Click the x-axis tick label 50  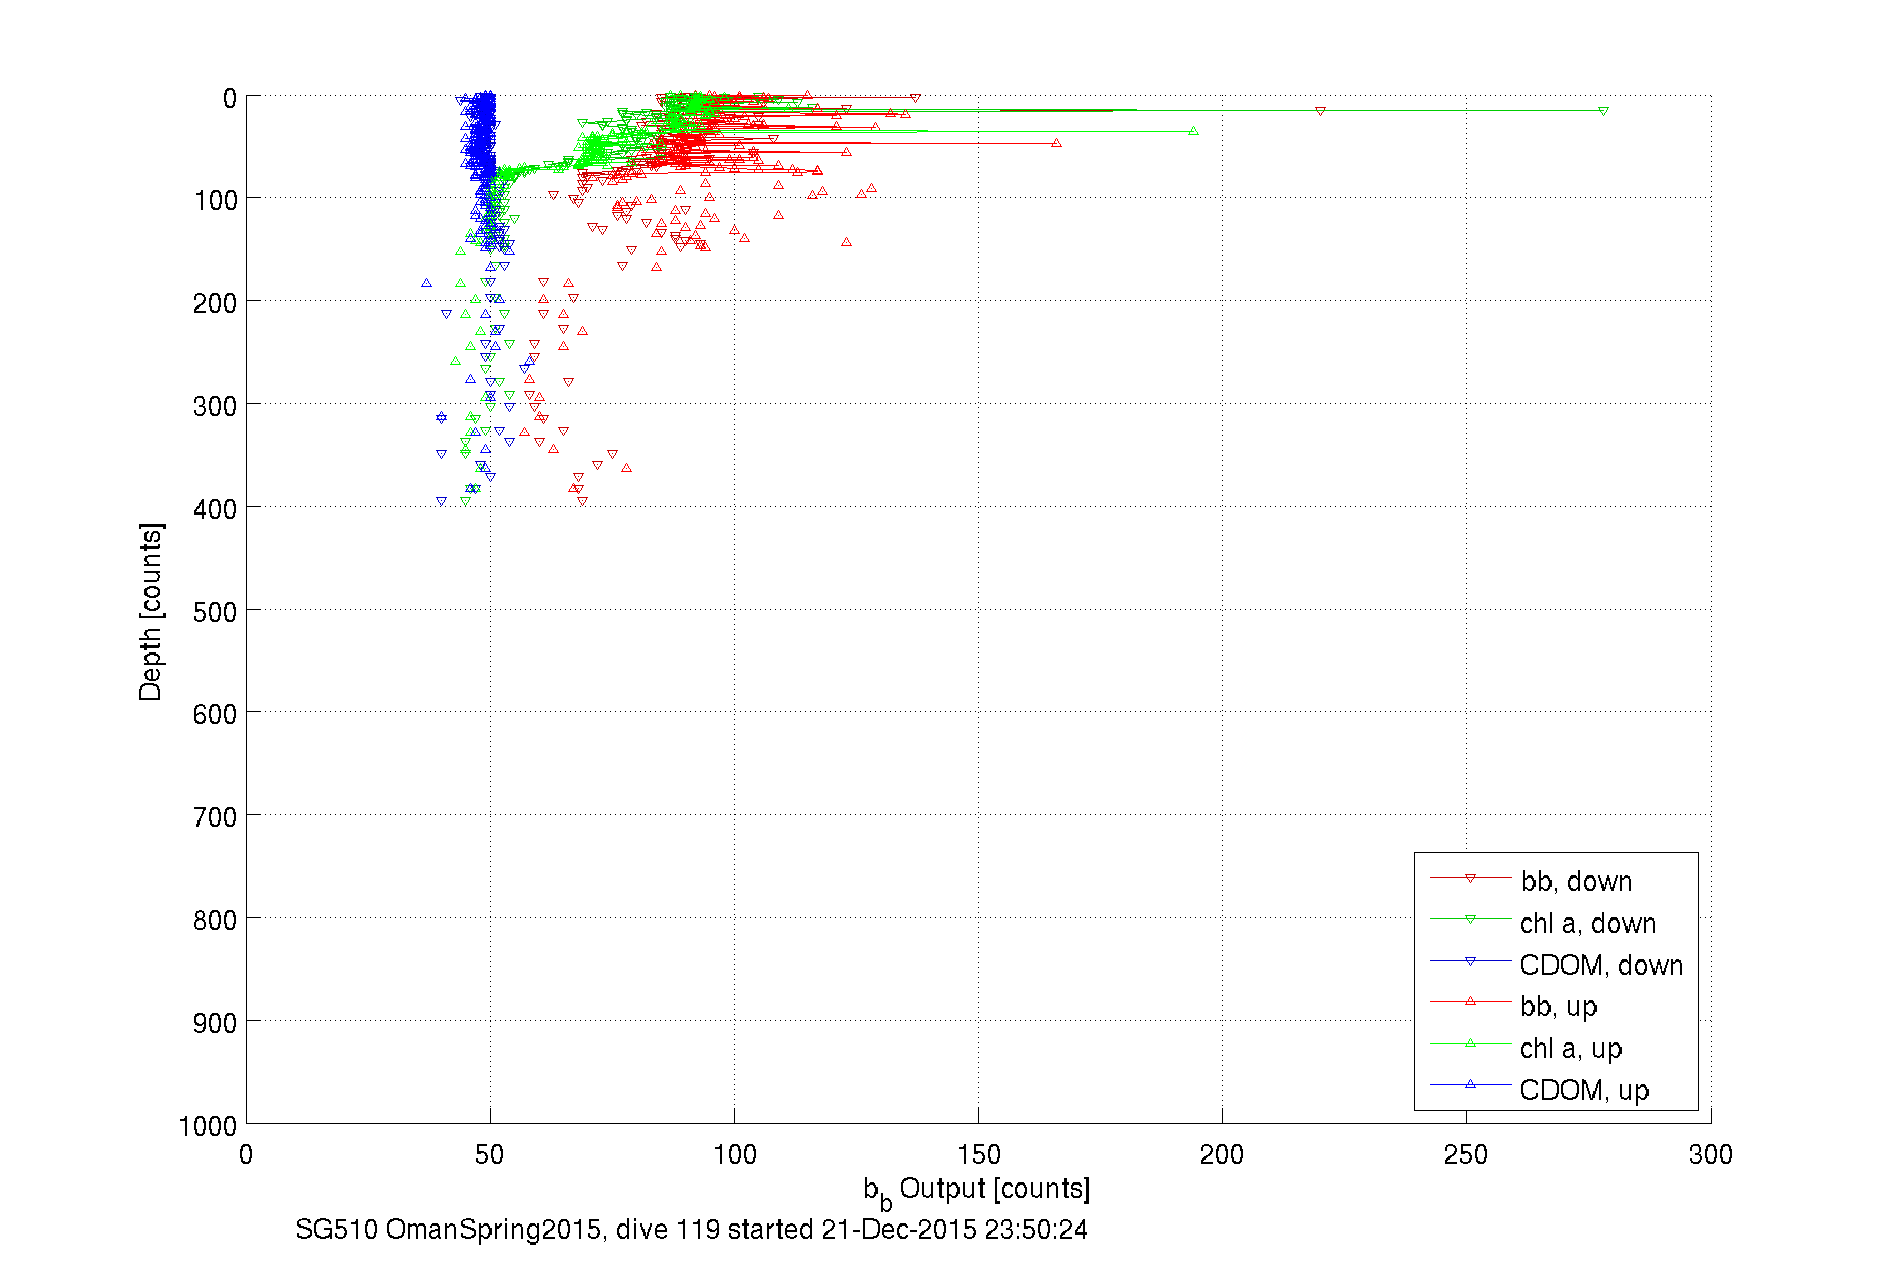click(490, 1155)
